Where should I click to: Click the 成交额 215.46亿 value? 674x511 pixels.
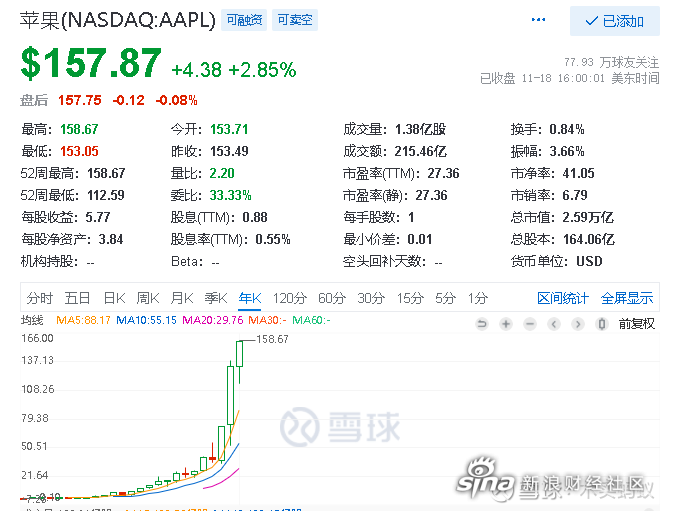(420, 151)
